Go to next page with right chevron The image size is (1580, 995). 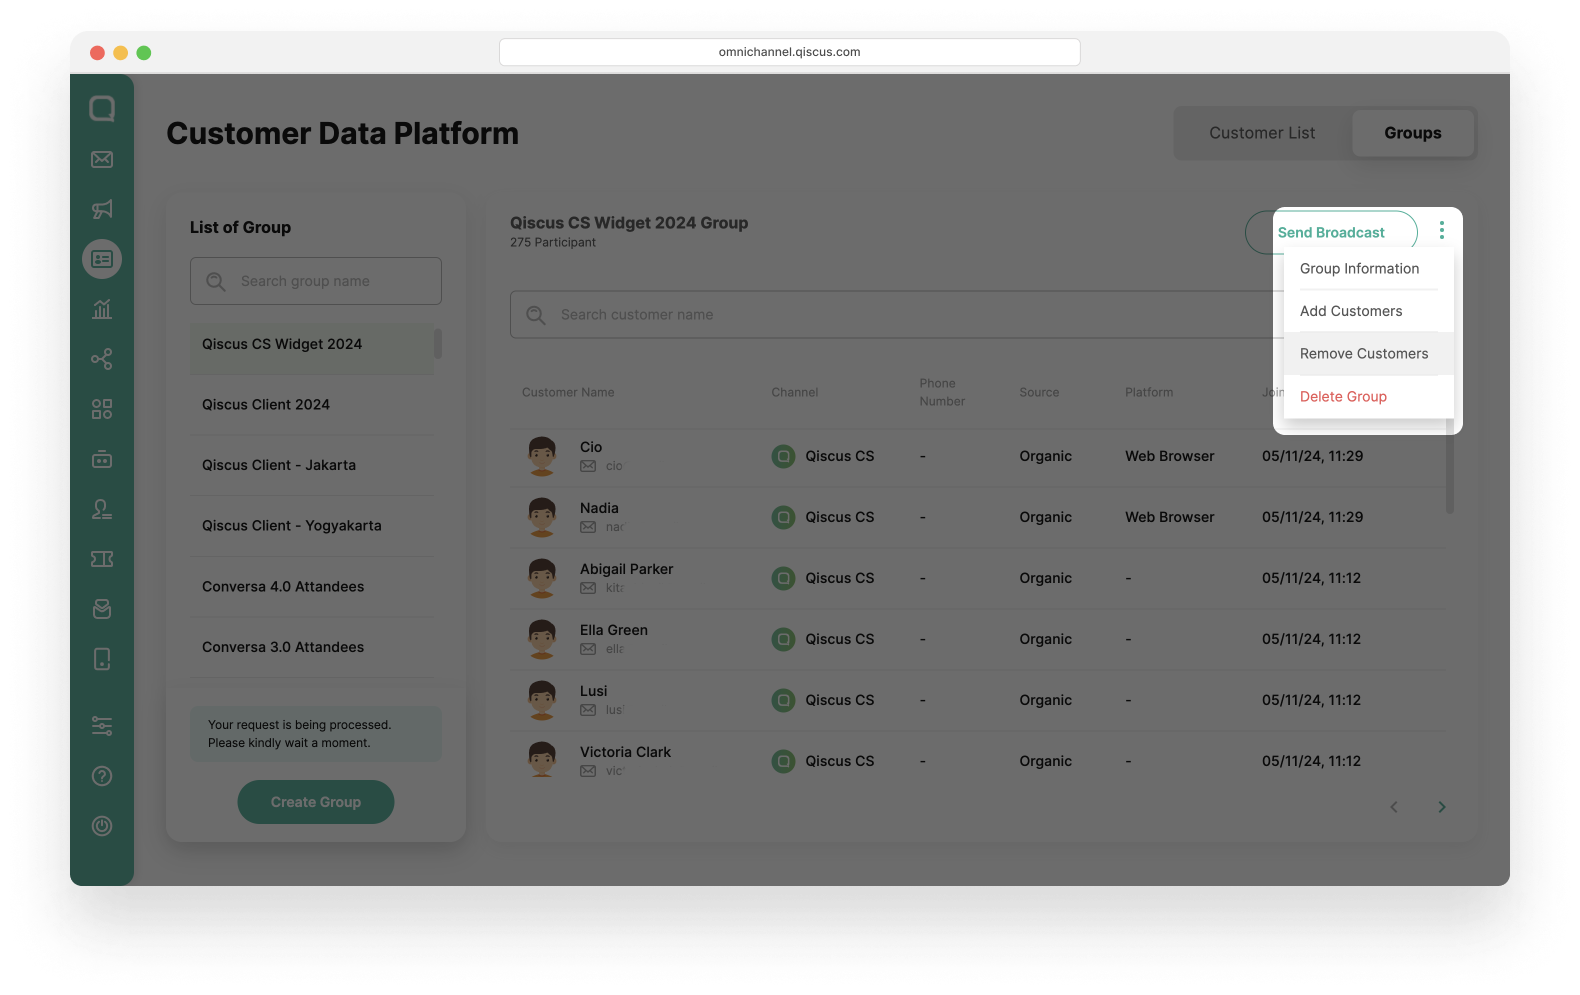(1442, 807)
